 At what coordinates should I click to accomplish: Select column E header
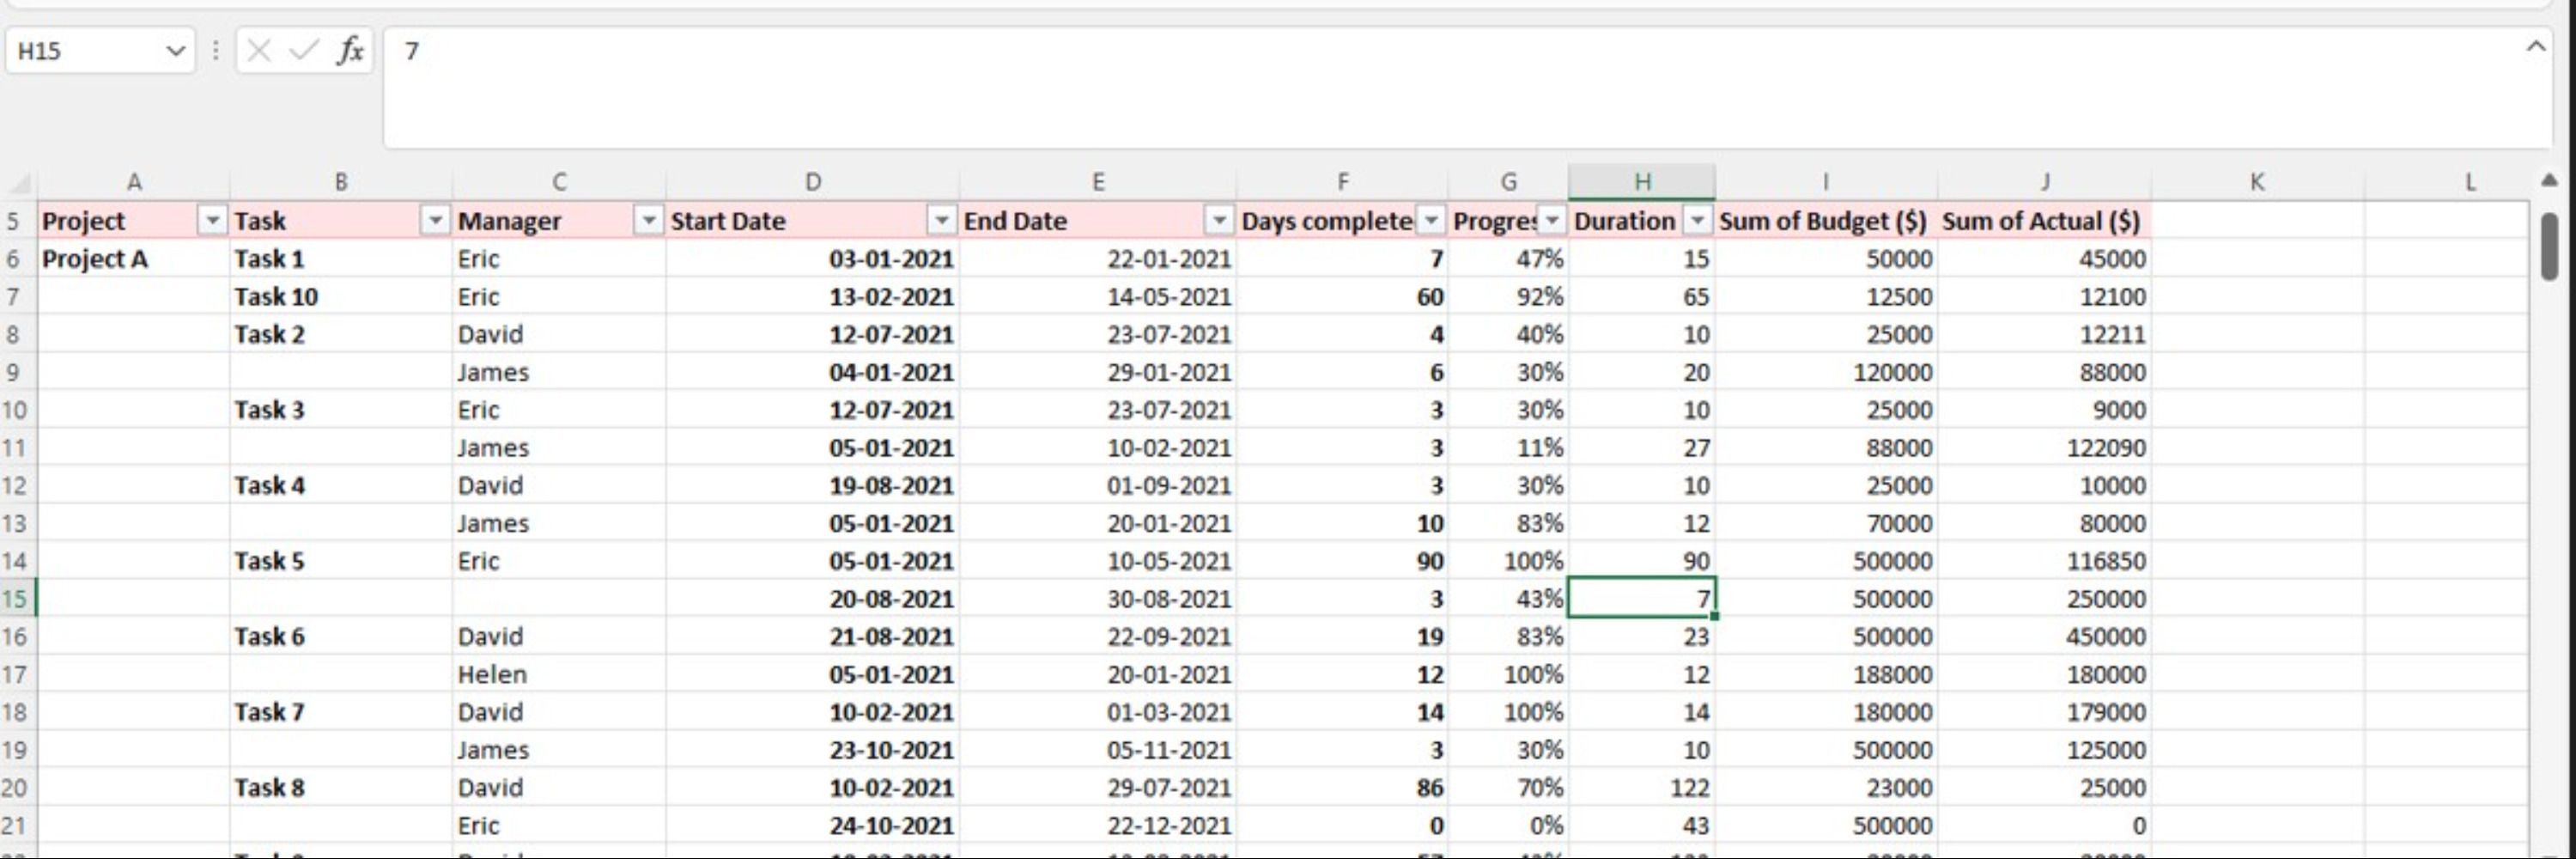click(x=1098, y=182)
